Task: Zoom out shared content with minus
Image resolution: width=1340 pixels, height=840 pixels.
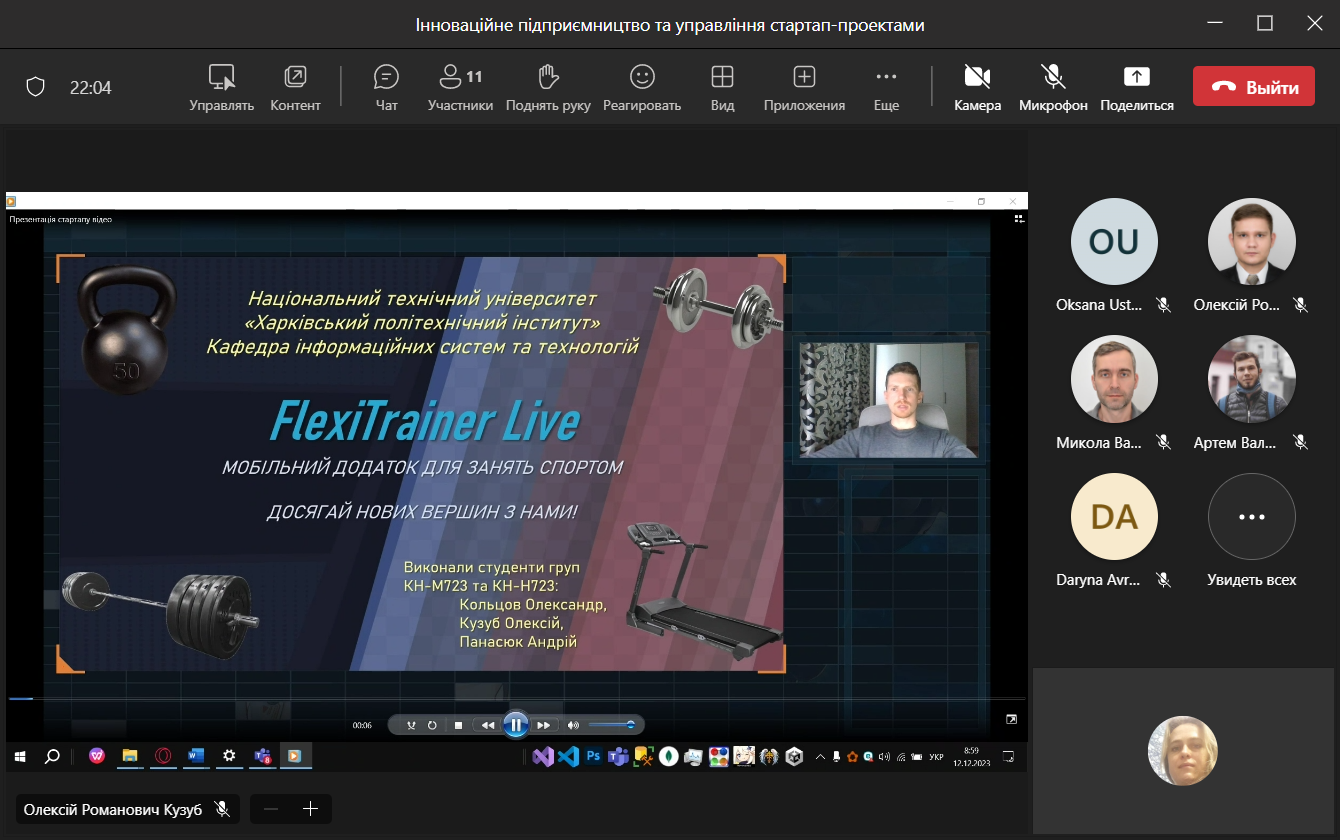Action: [271, 809]
